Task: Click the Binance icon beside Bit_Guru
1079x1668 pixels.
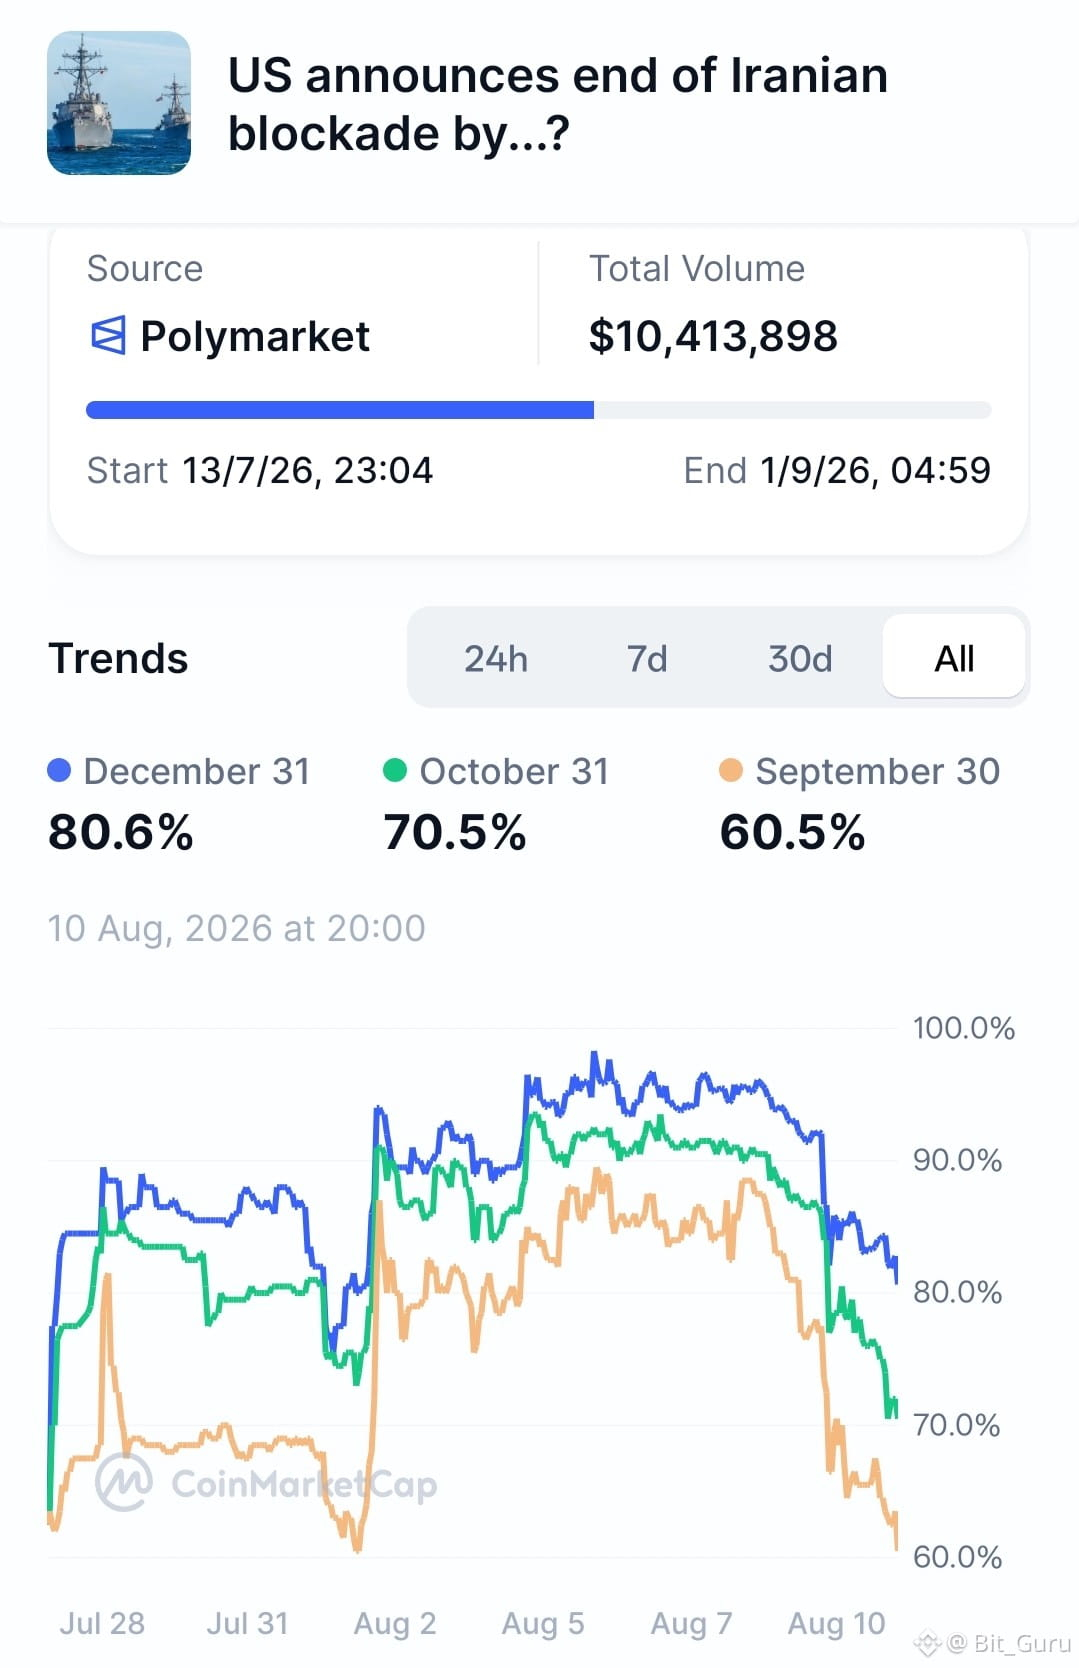Action: pyautogui.click(x=928, y=1642)
